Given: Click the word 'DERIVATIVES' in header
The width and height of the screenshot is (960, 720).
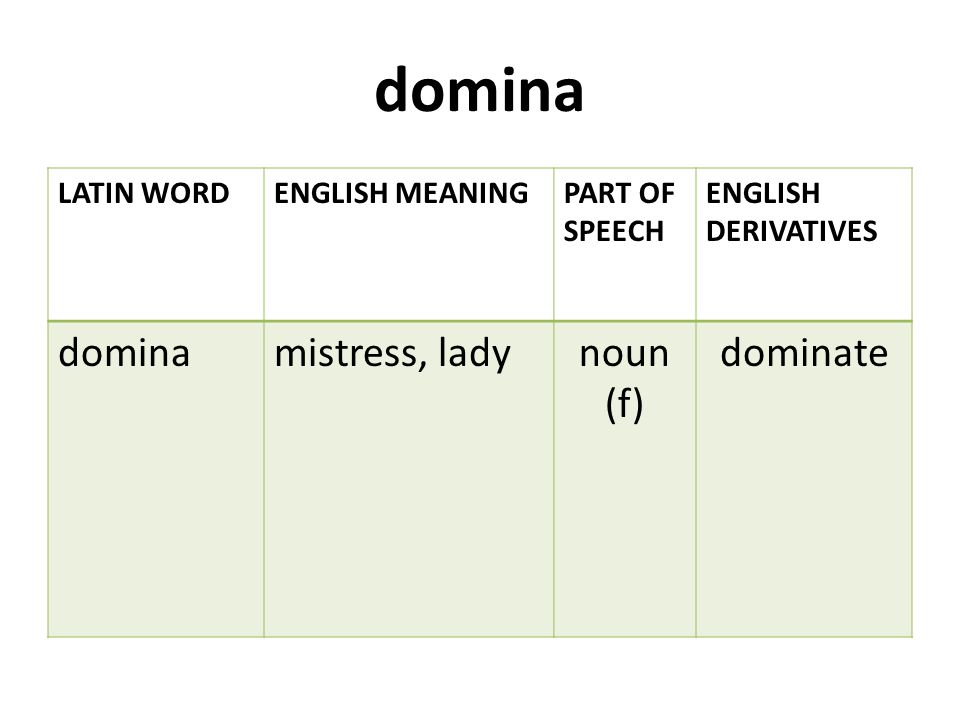Looking at the screenshot, I should tap(792, 231).
